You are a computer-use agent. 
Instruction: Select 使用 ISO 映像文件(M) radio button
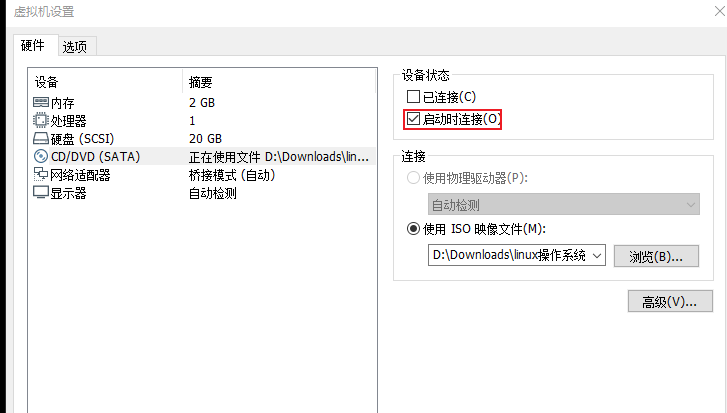pyautogui.click(x=413, y=229)
